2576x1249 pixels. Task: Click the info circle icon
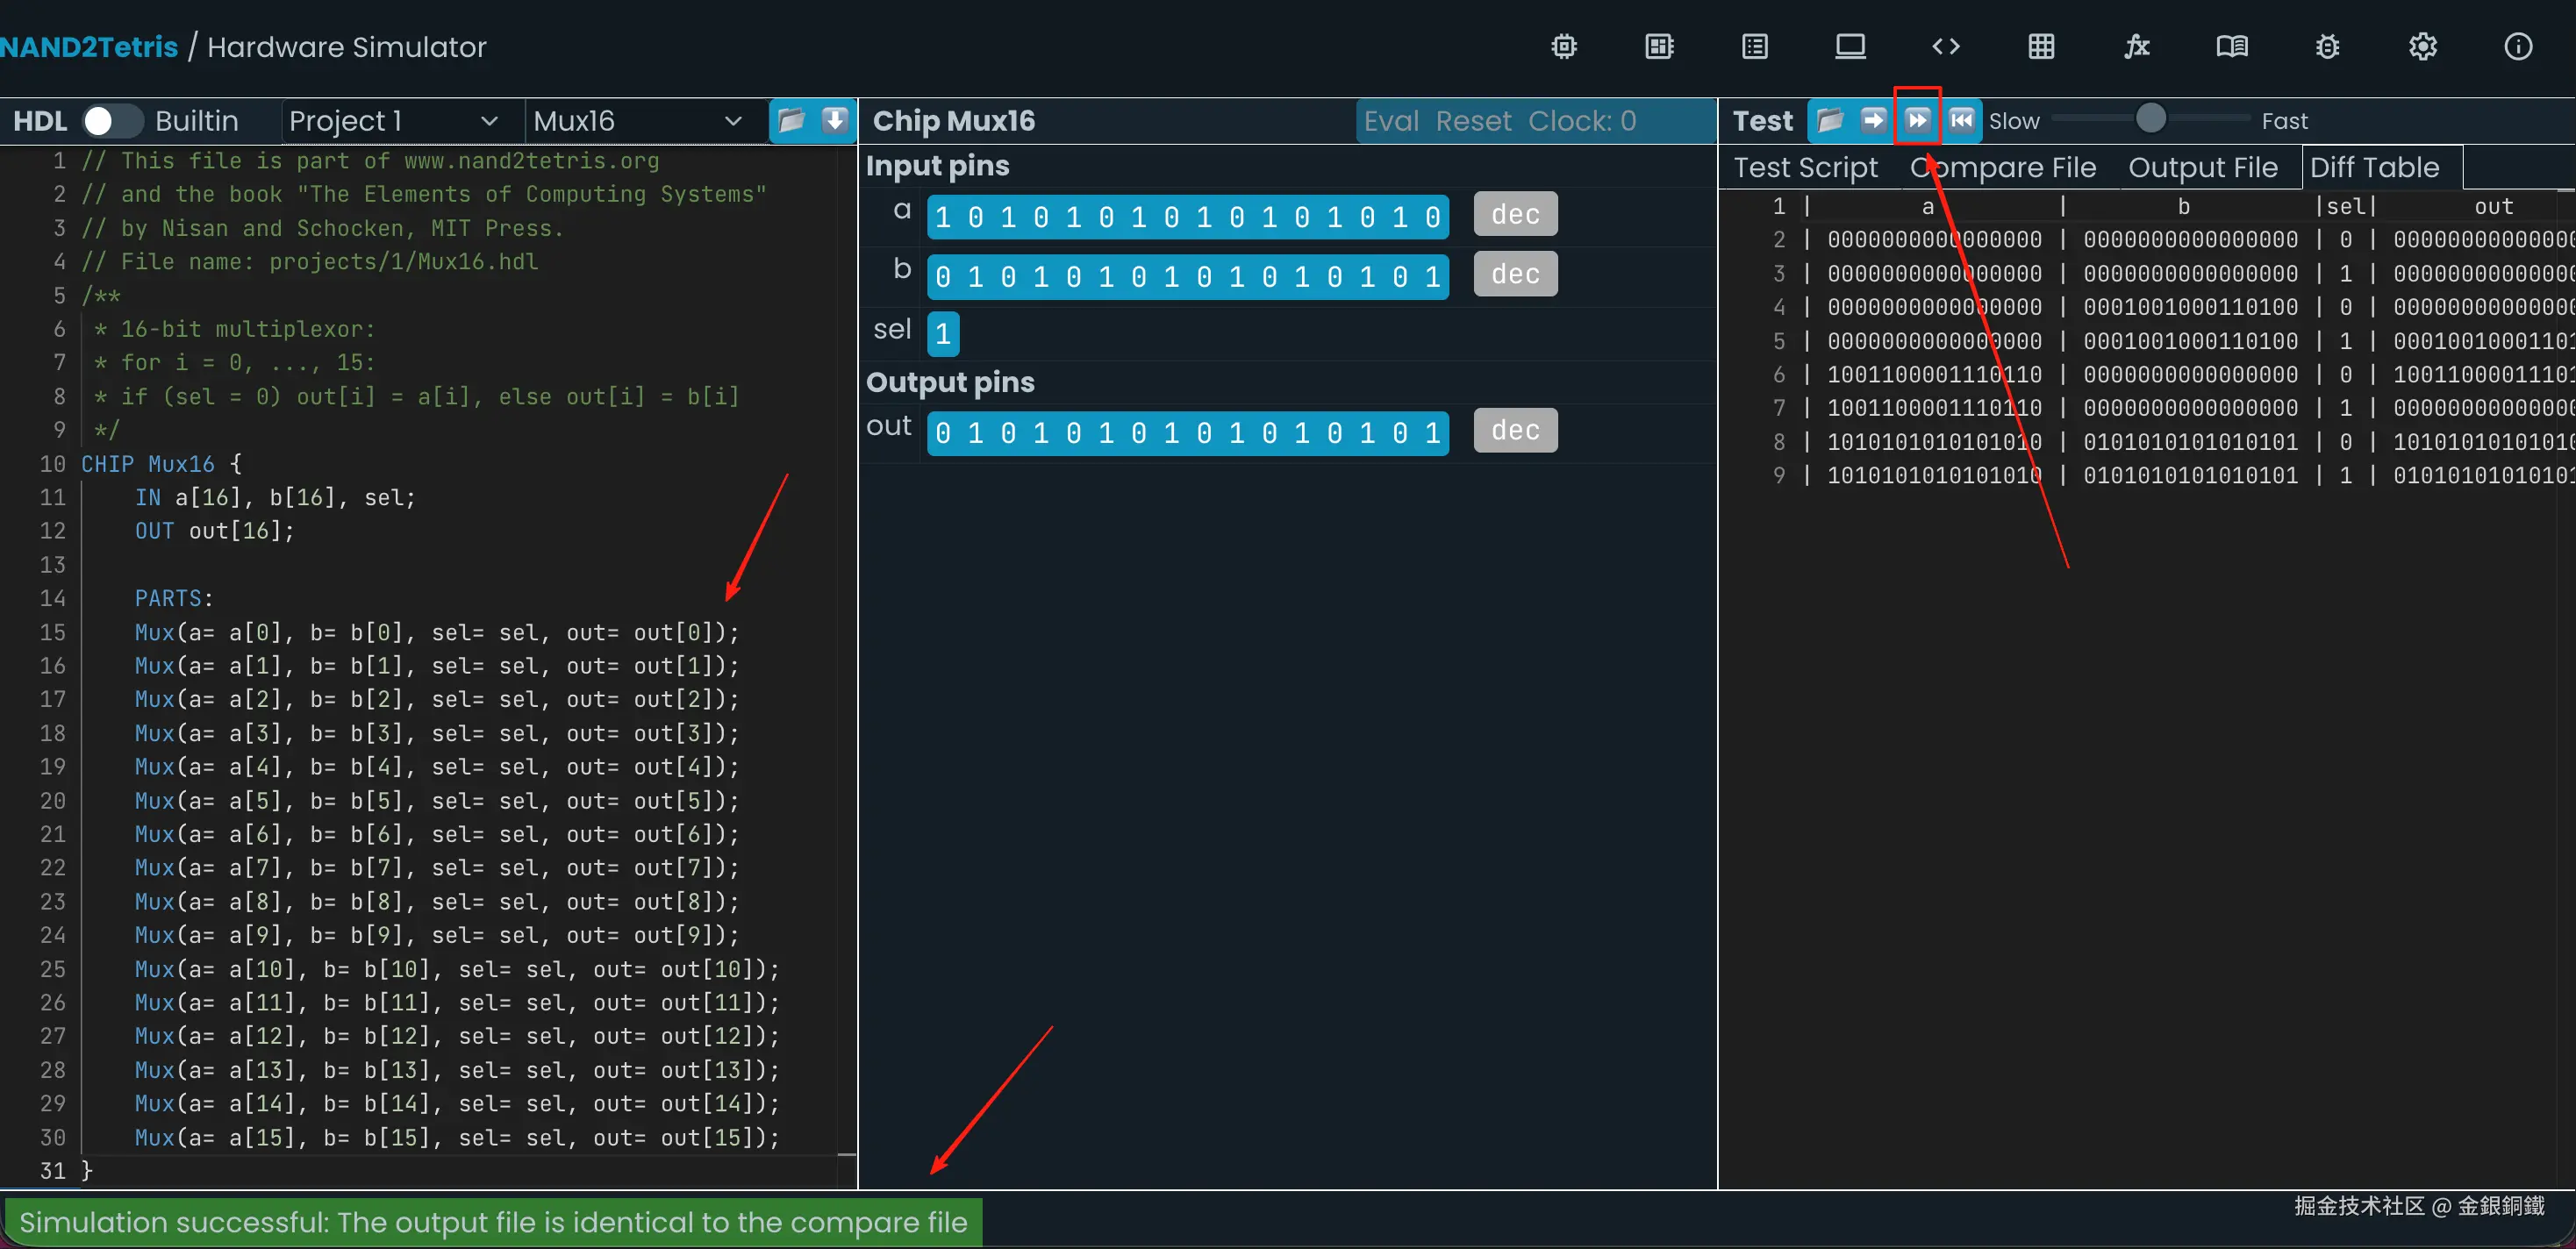2517,47
